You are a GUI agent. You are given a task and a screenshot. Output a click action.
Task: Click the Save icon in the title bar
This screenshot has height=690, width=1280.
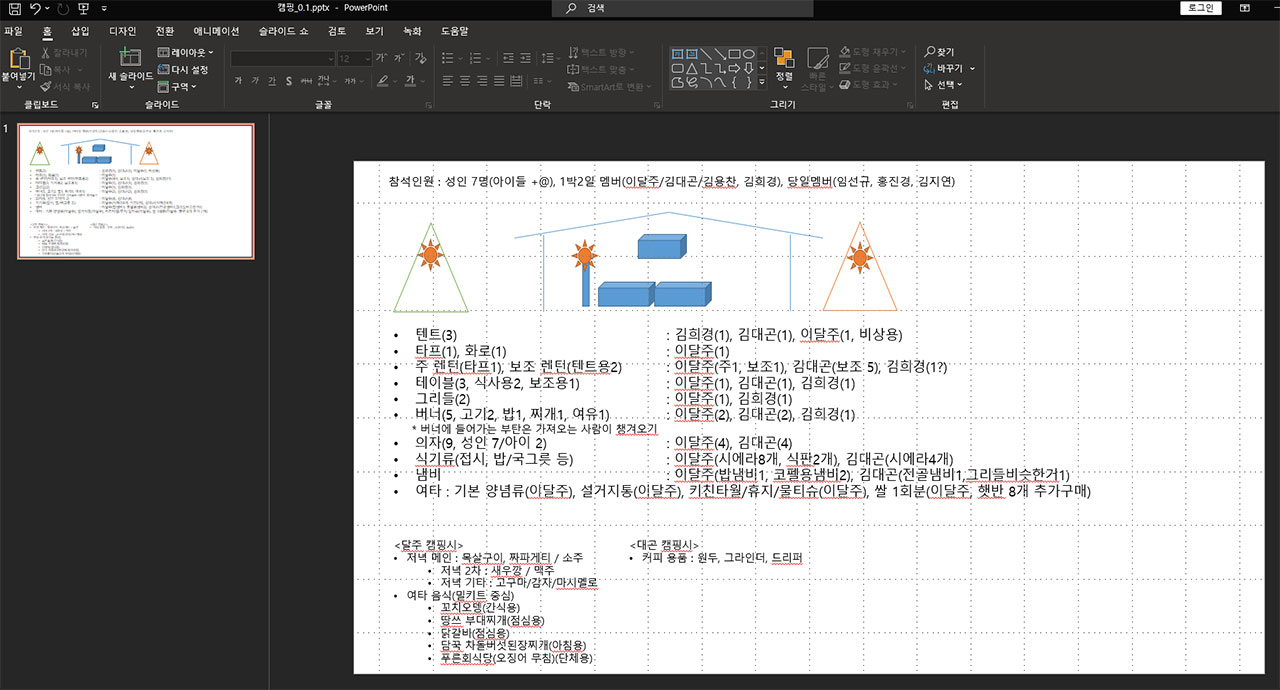(14, 9)
